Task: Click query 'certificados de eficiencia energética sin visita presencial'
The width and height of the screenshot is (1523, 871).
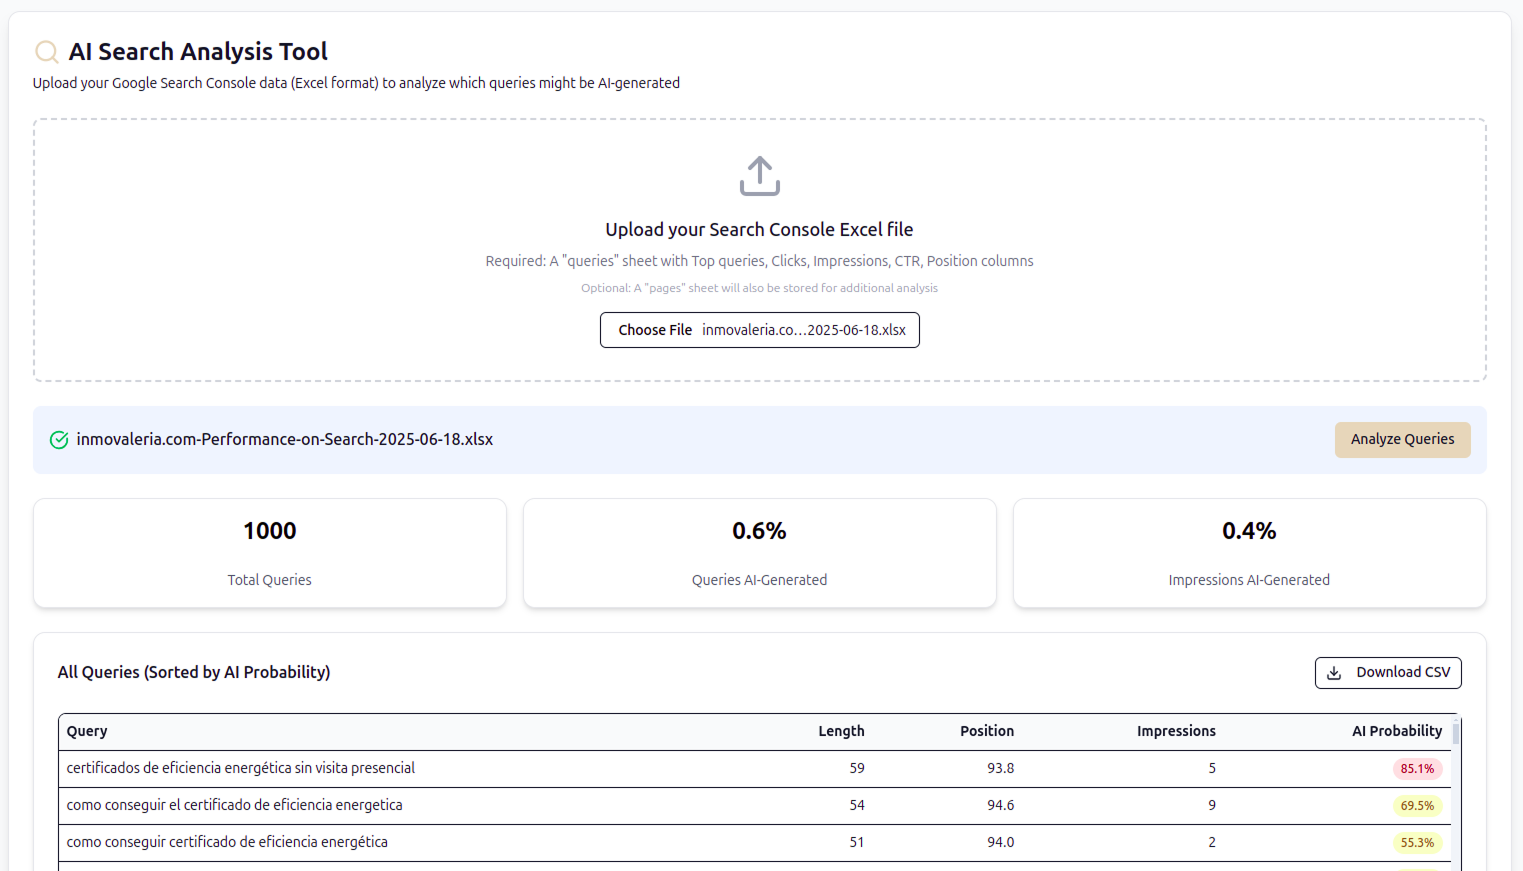Action: click(x=241, y=768)
